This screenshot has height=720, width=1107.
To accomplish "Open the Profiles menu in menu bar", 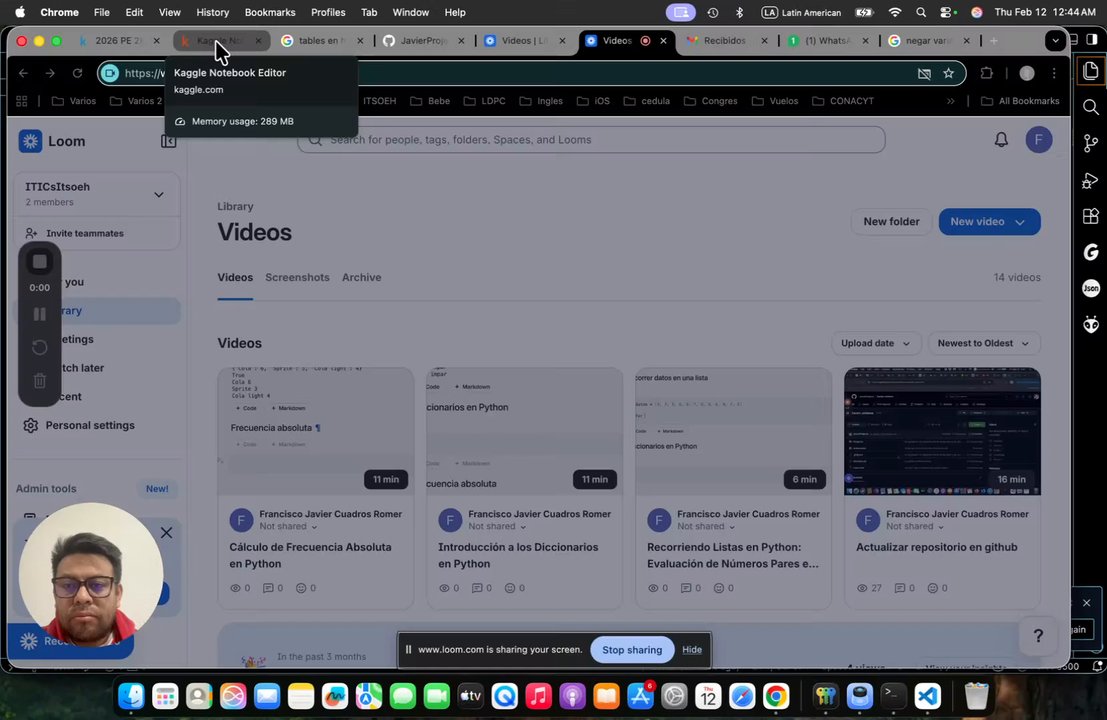I will coord(328,12).
